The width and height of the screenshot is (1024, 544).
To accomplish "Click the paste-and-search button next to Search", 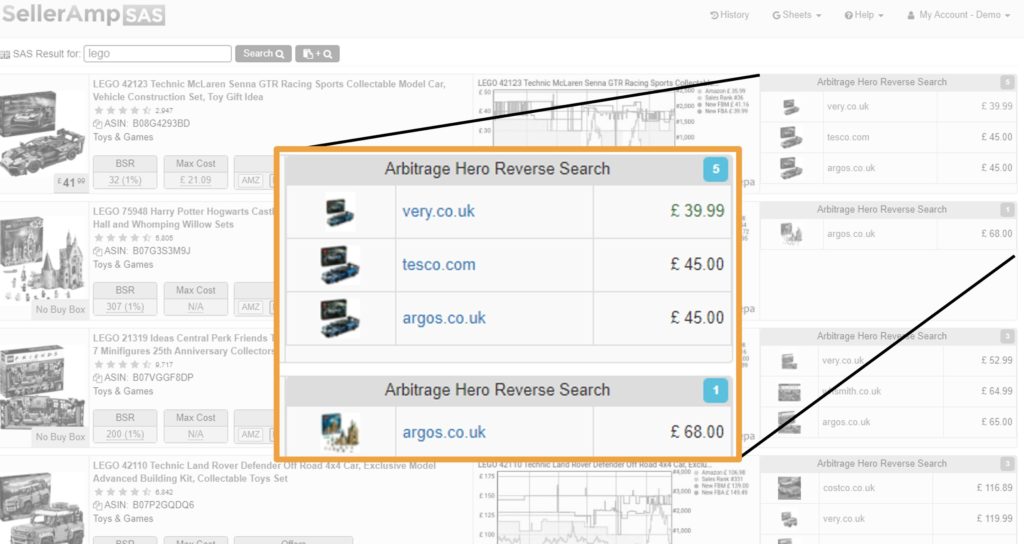I will click(317, 54).
